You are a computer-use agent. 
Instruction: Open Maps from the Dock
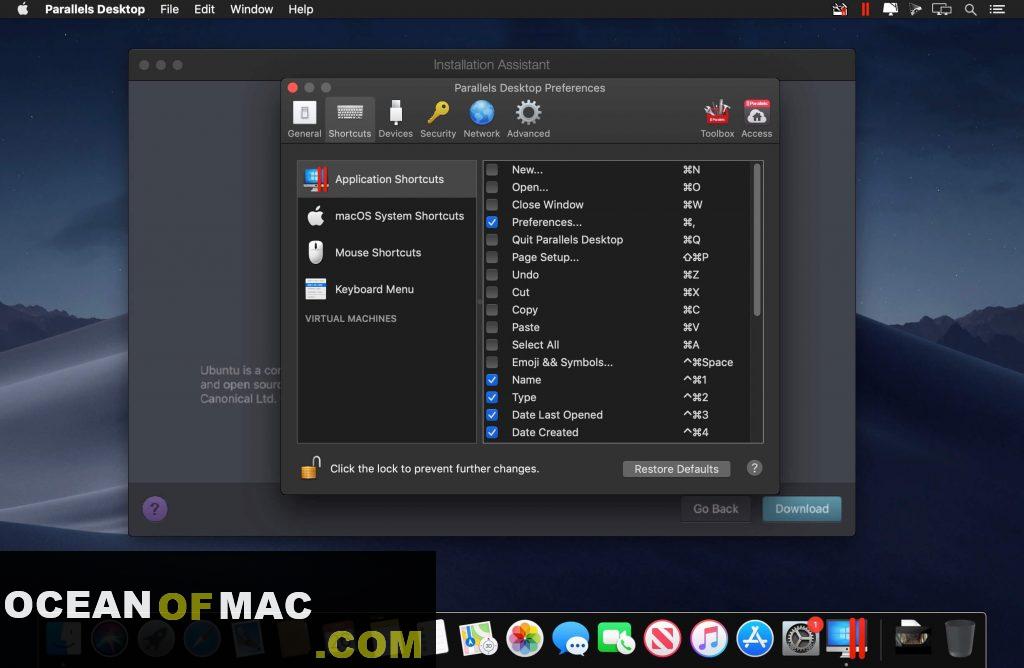[479, 638]
